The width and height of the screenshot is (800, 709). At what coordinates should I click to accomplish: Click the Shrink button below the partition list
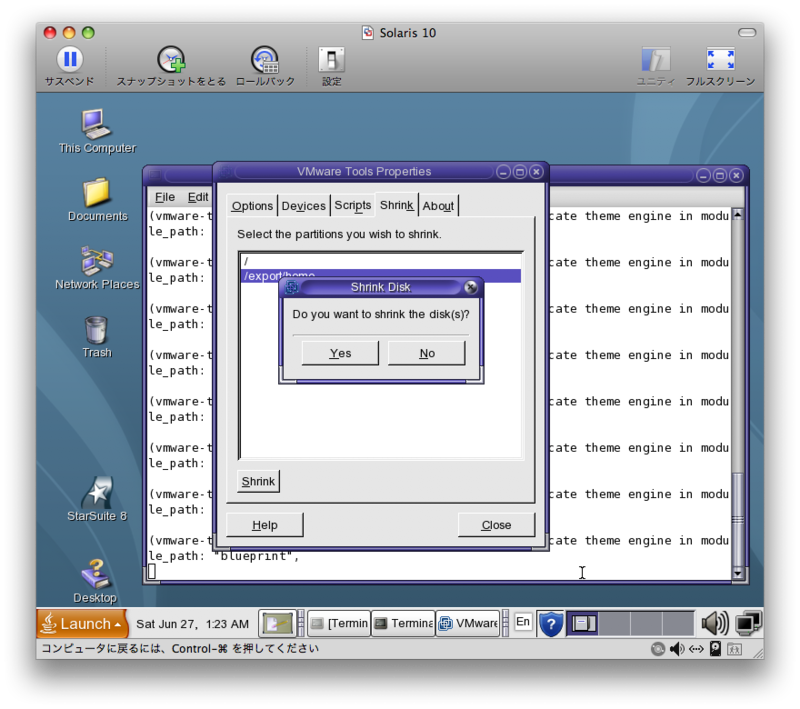(x=258, y=481)
